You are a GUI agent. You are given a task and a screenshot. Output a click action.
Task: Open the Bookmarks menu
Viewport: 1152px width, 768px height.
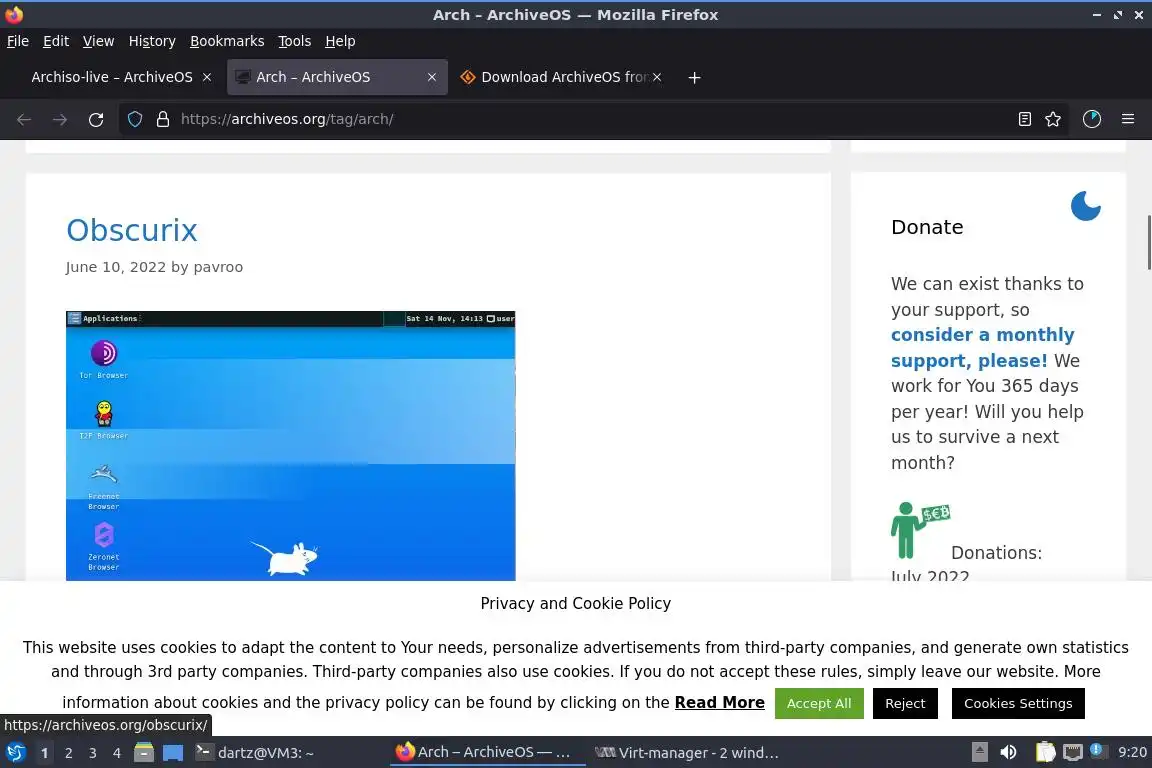pyautogui.click(x=227, y=41)
